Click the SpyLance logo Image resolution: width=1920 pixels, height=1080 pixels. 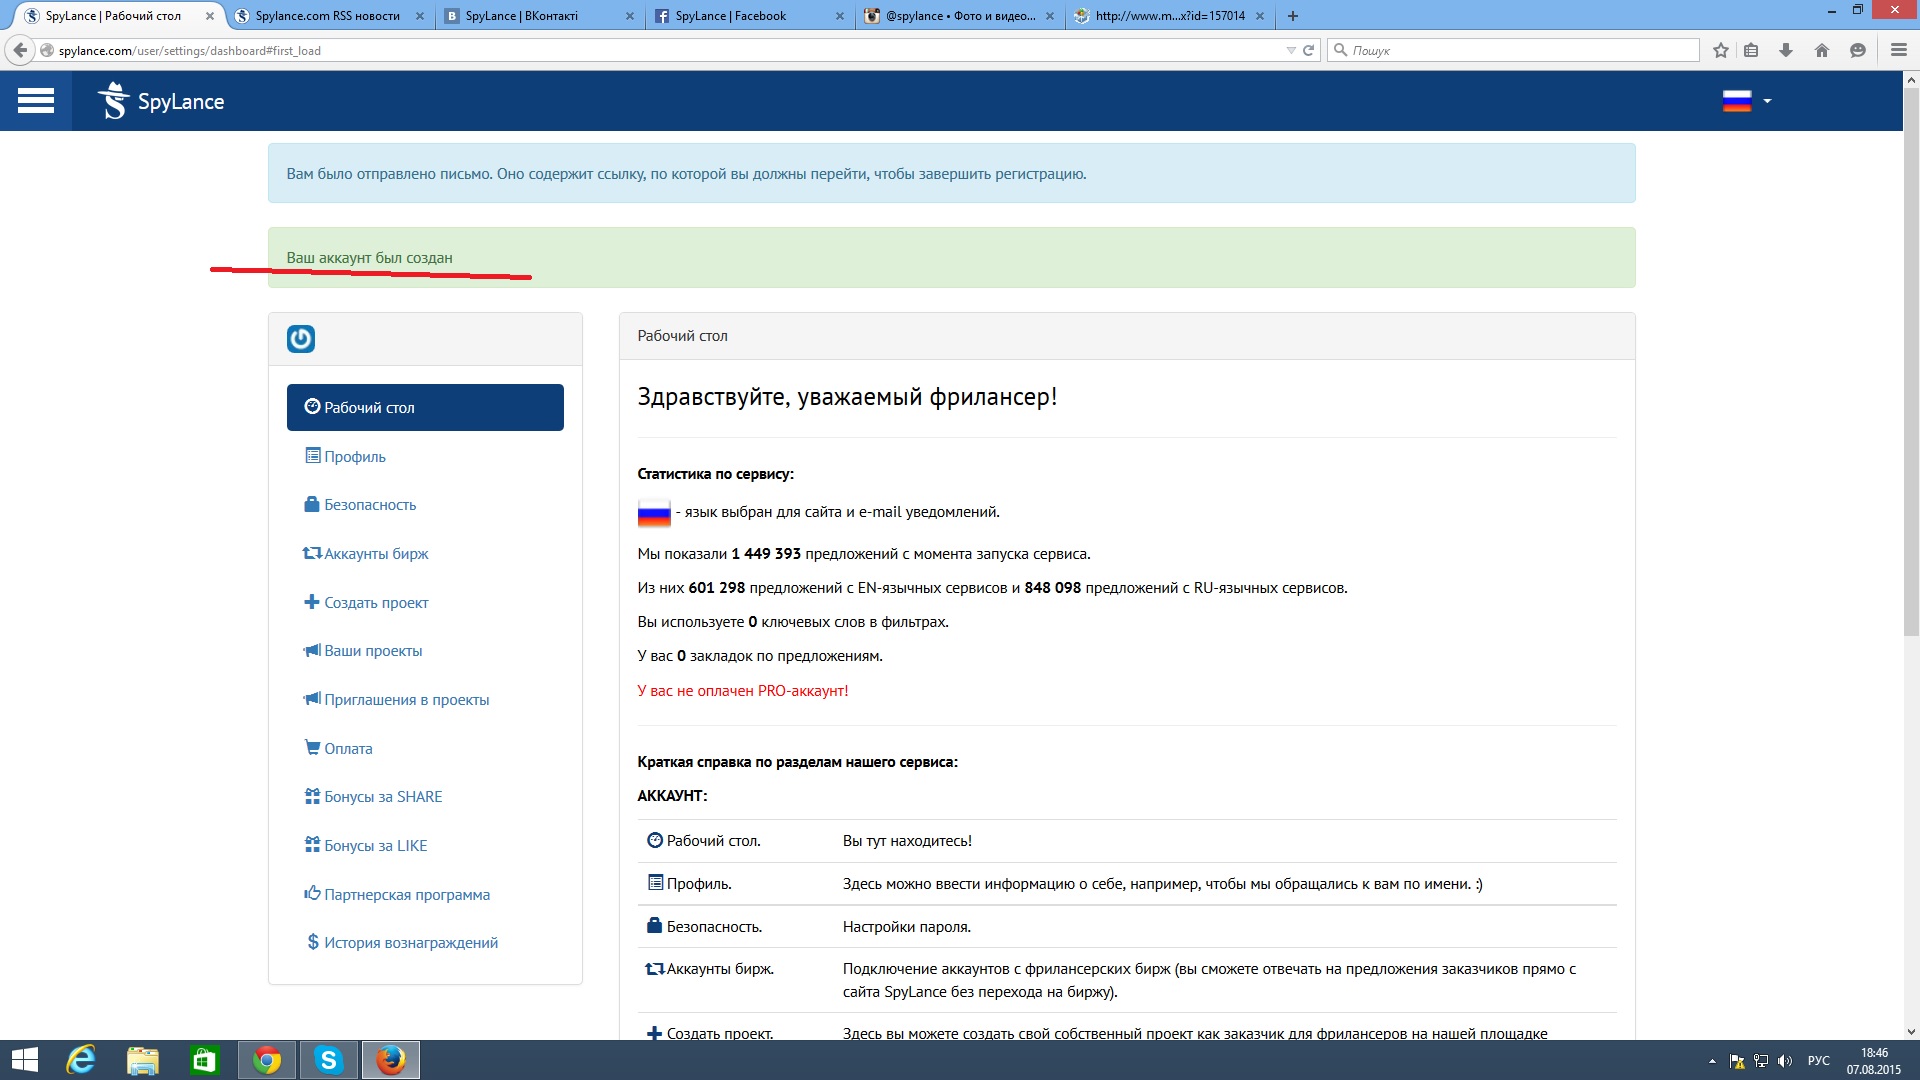pyautogui.click(x=161, y=101)
